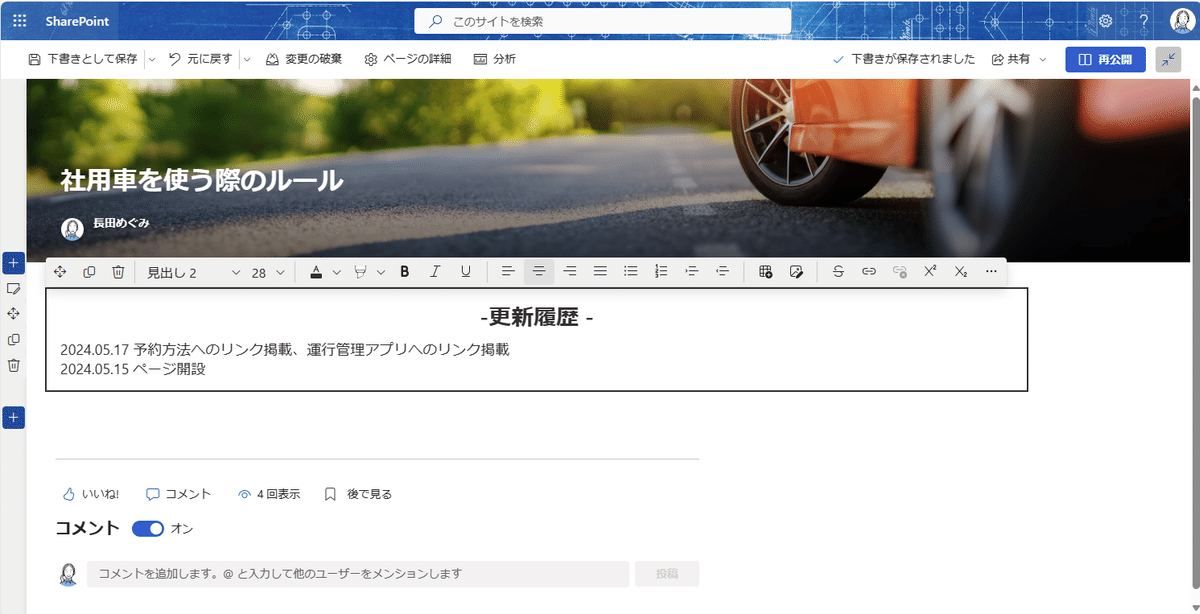Expand the font size 28 dropdown
Screen dimensions: 1200x614
point(268,272)
